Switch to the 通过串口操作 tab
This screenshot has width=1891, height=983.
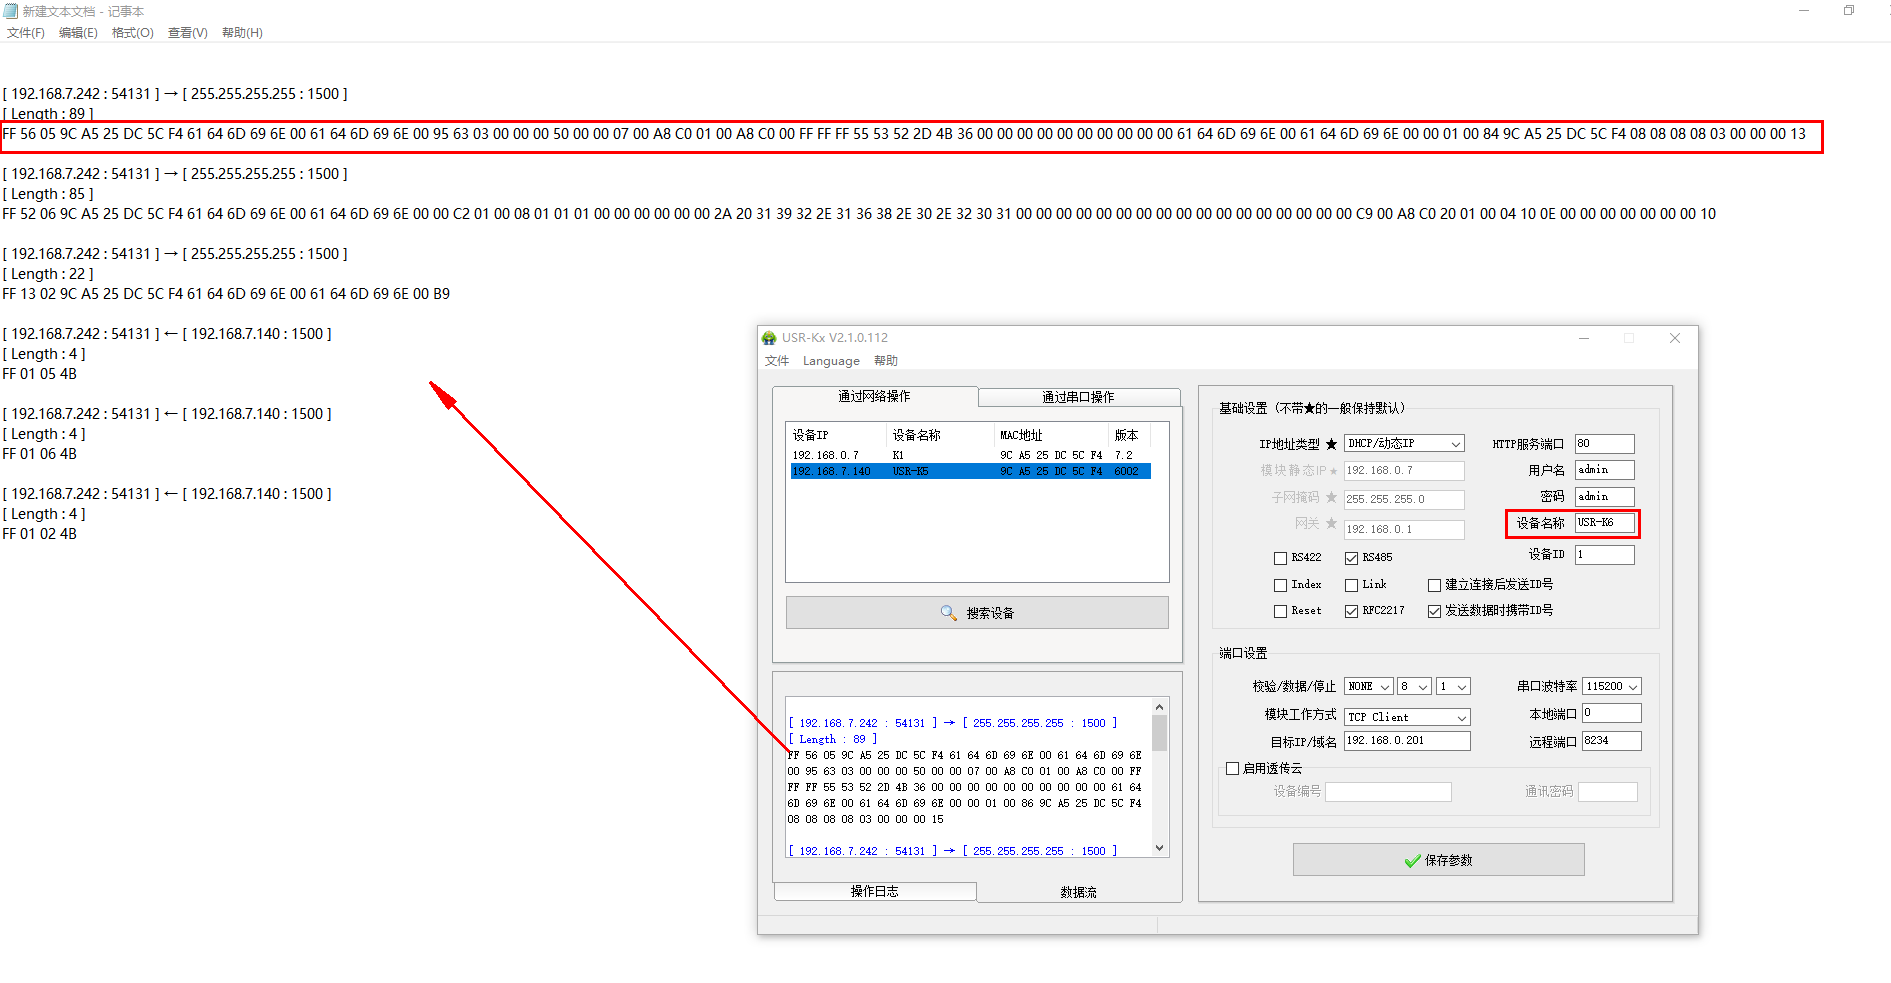click(x=1078, y=397)
